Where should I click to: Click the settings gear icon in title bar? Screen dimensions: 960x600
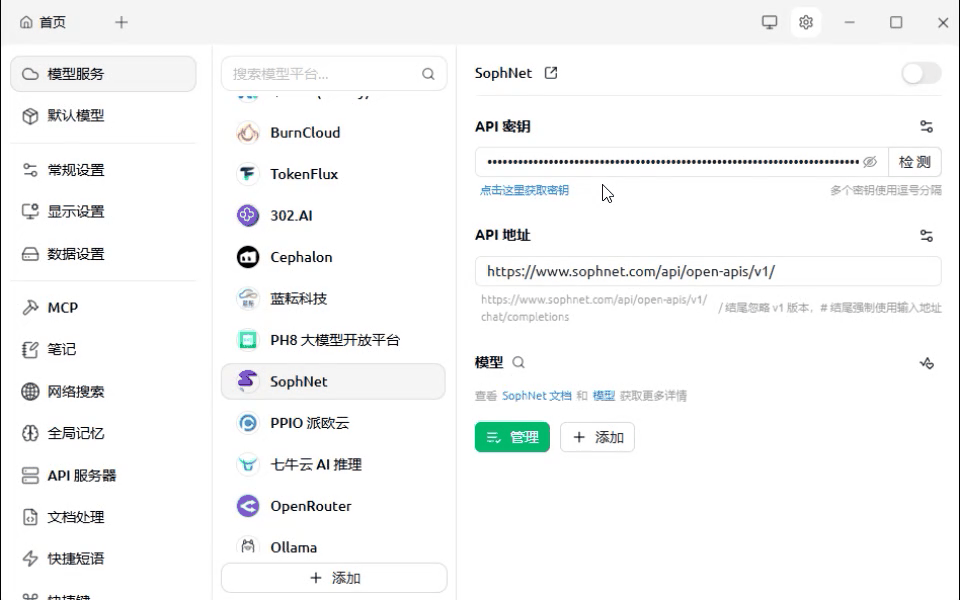click(806, 22)
